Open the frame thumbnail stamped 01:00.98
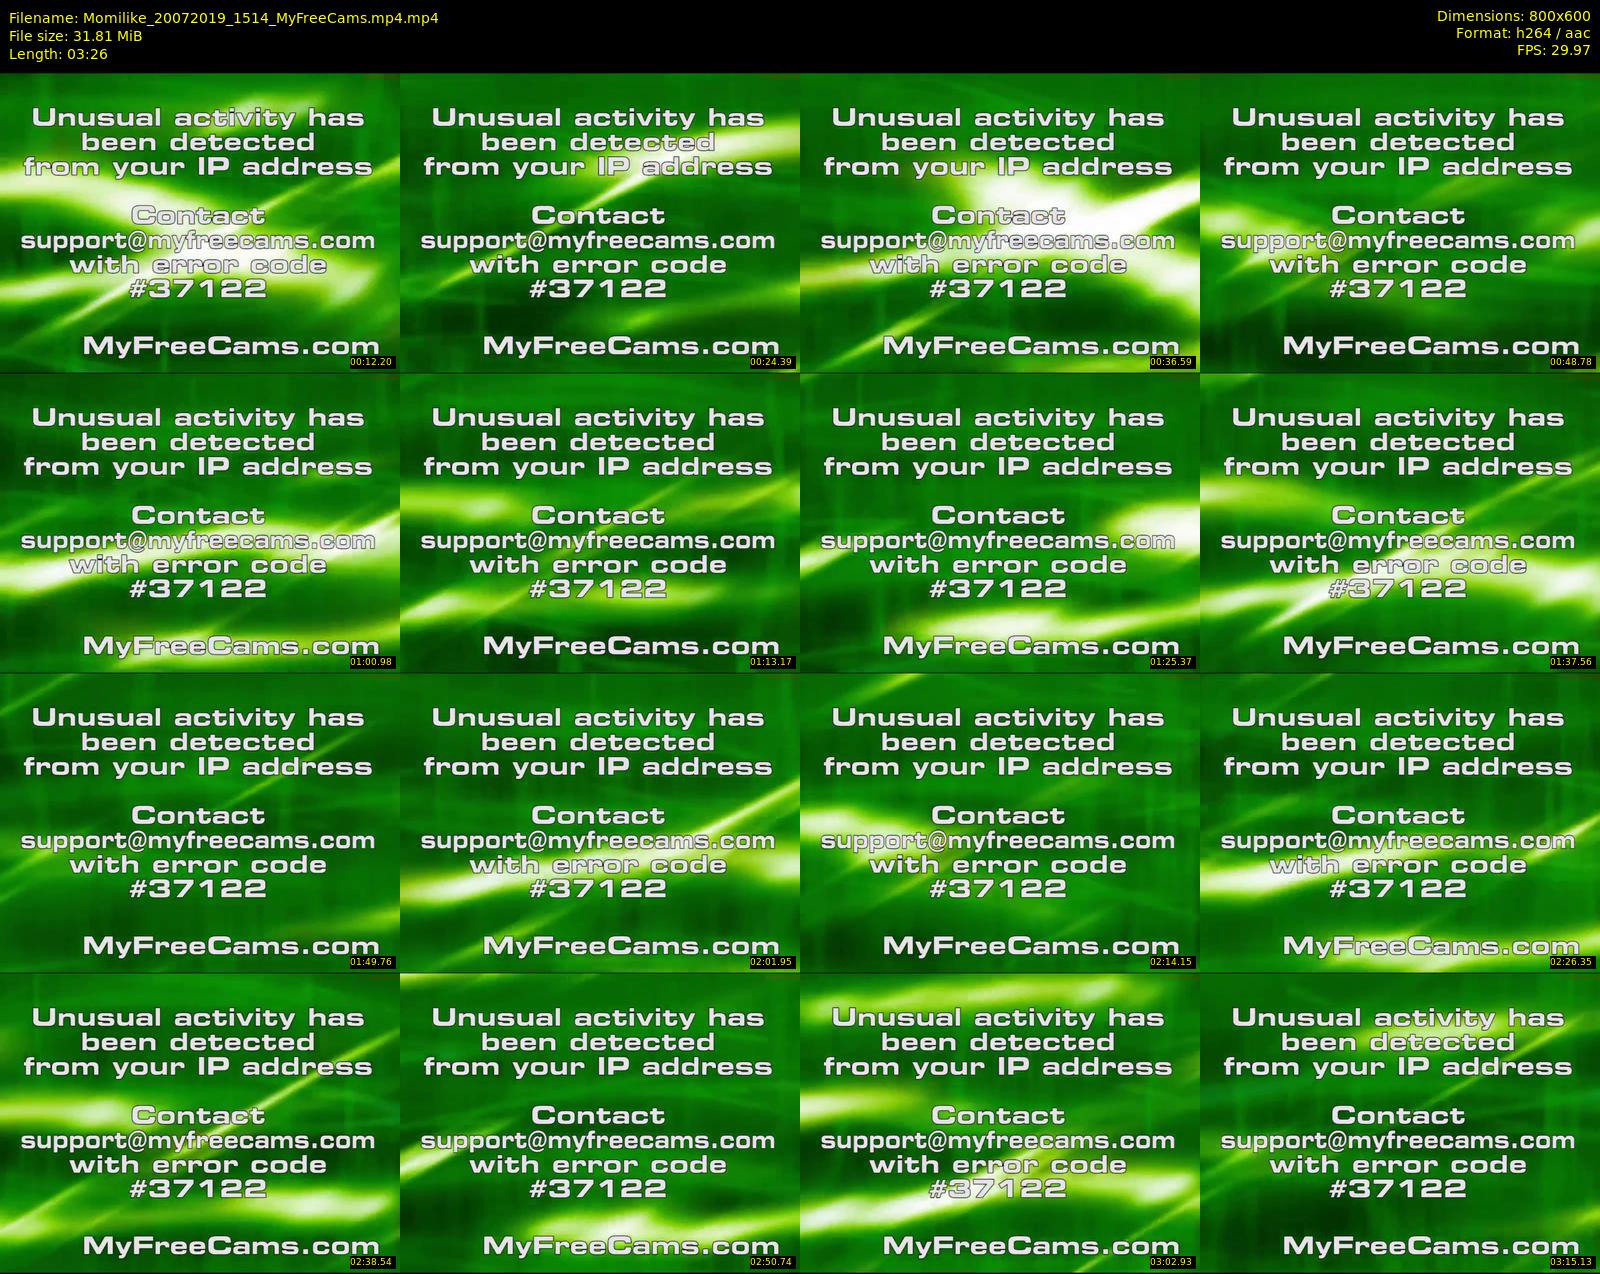The width and height of the screenshot is (1600, 1274). coord(199,522)
